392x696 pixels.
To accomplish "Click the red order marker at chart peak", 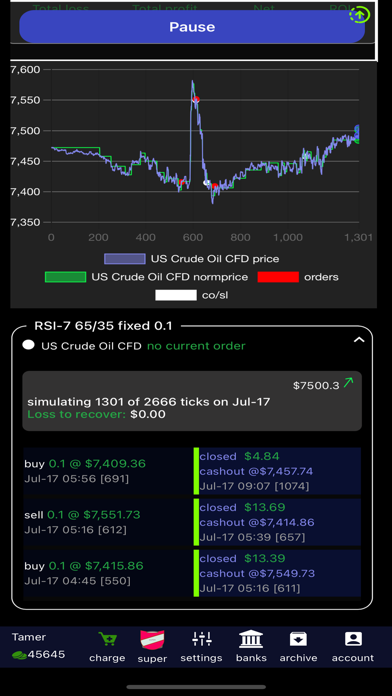I will (x=196, y=100).
